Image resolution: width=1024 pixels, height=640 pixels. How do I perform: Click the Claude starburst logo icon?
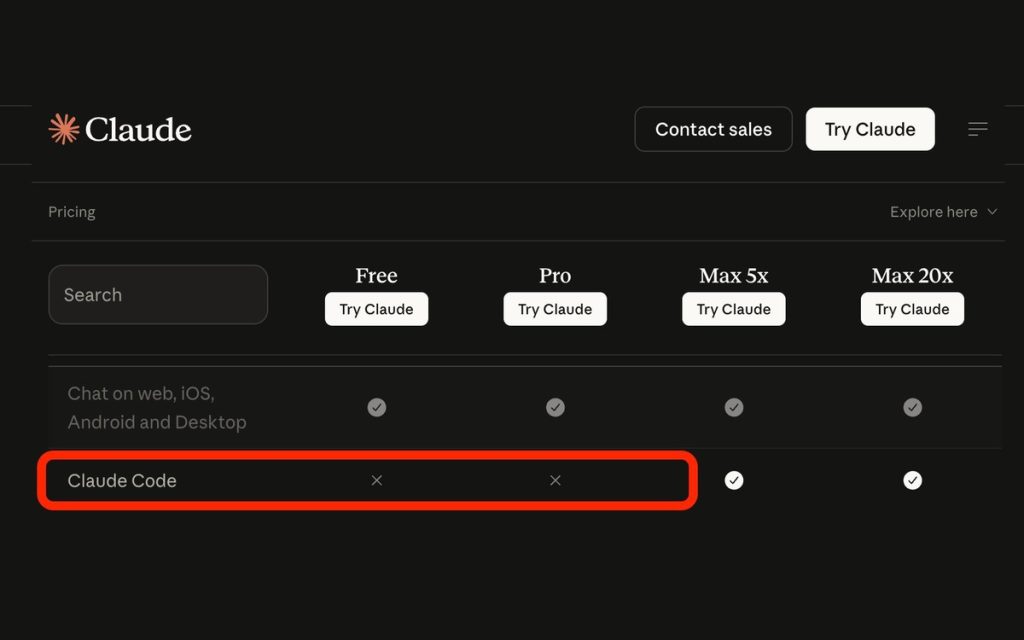(64, 129)
